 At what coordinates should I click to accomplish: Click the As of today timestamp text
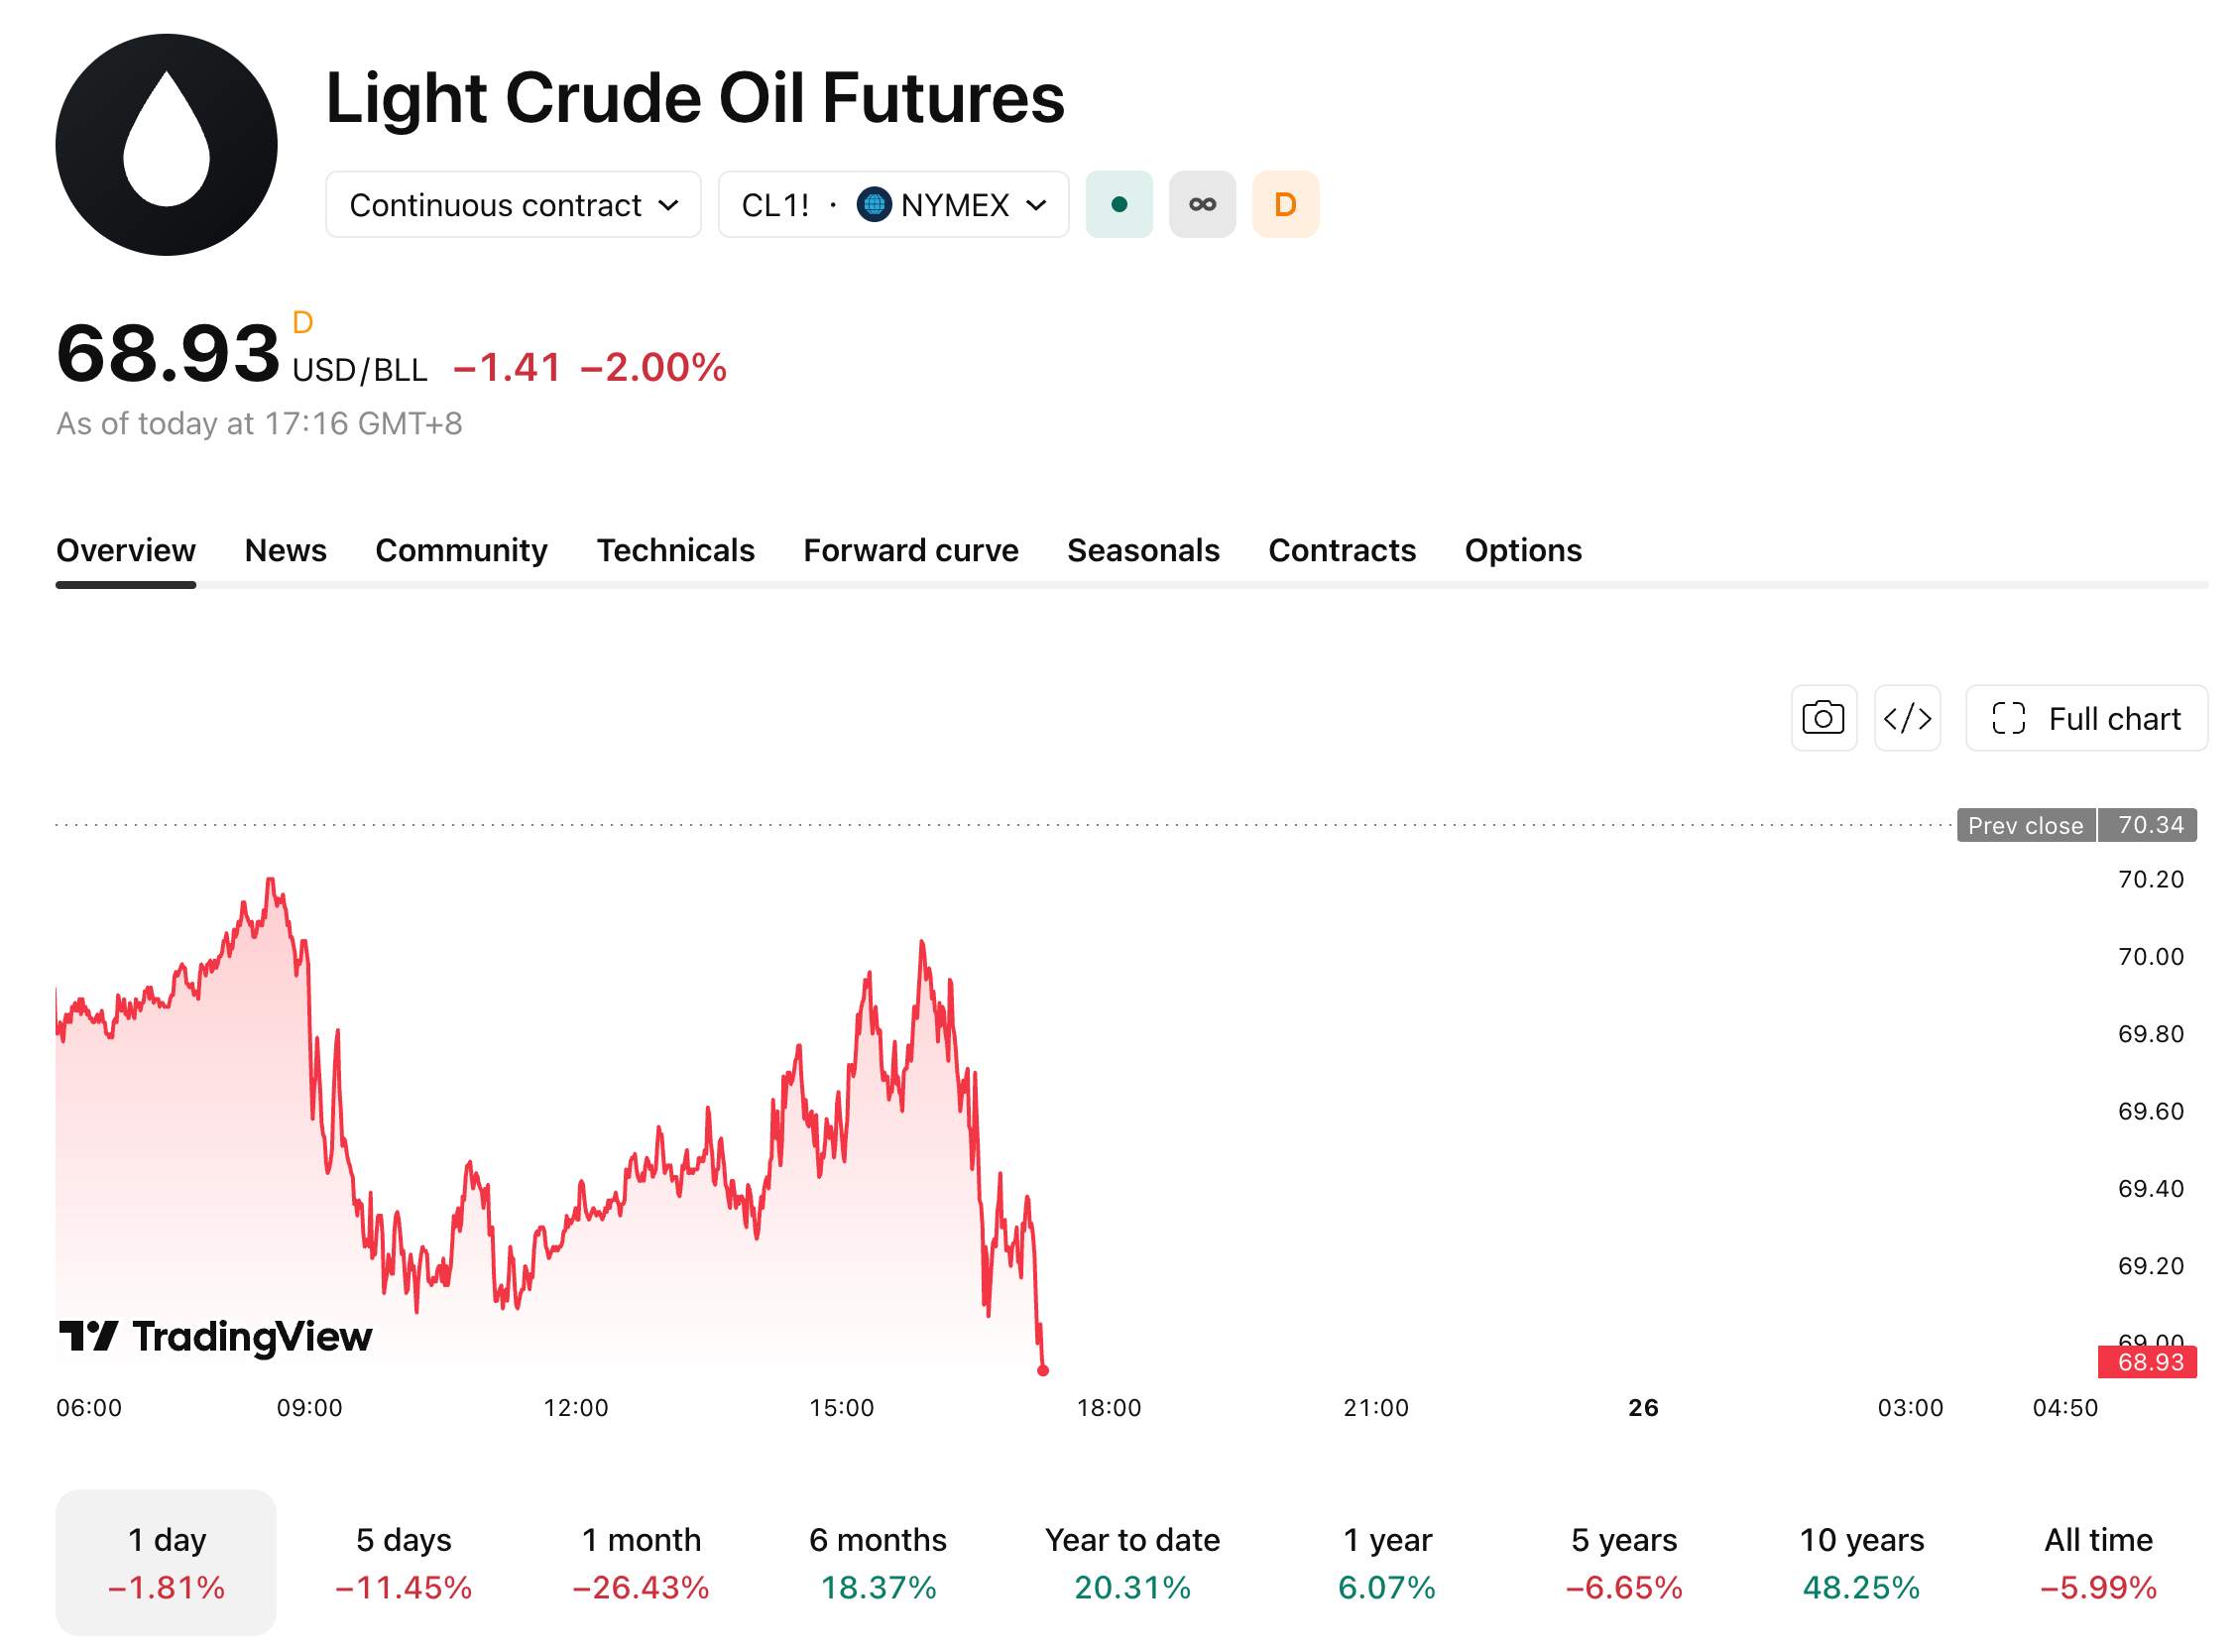260,424
